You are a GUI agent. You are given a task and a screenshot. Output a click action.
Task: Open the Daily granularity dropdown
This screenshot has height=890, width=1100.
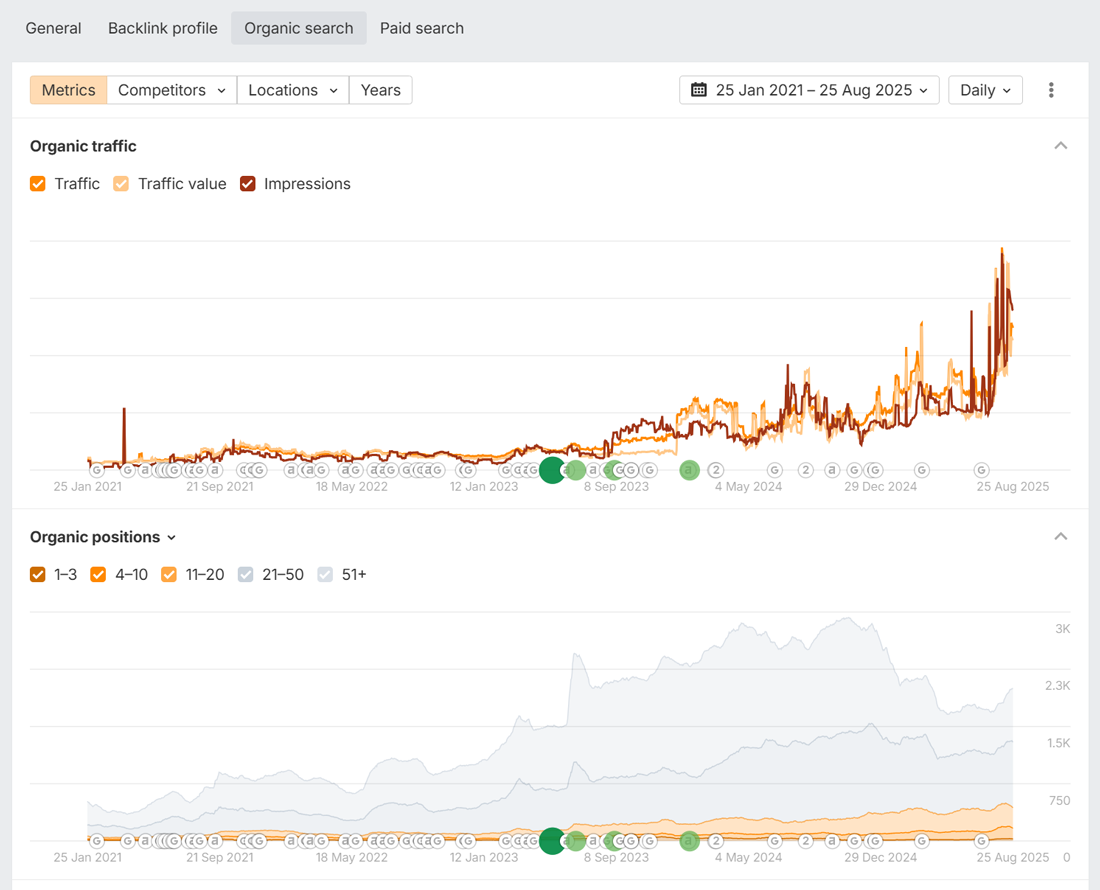[985, 90]
